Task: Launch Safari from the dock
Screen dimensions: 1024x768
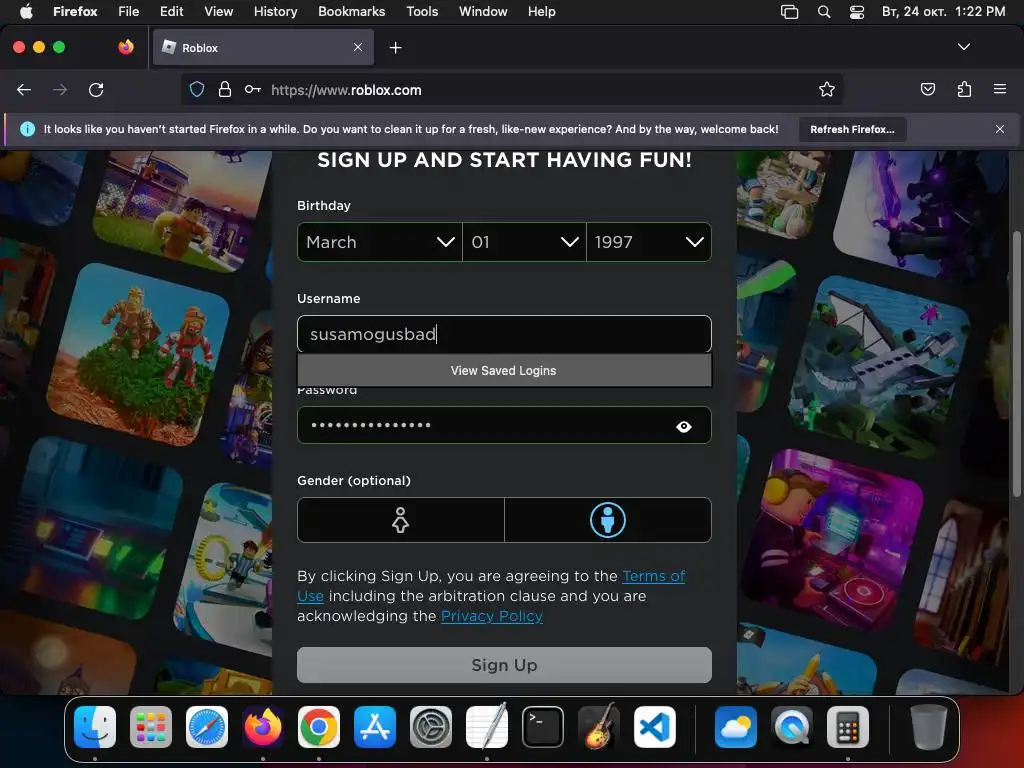Action: [207, 727]
